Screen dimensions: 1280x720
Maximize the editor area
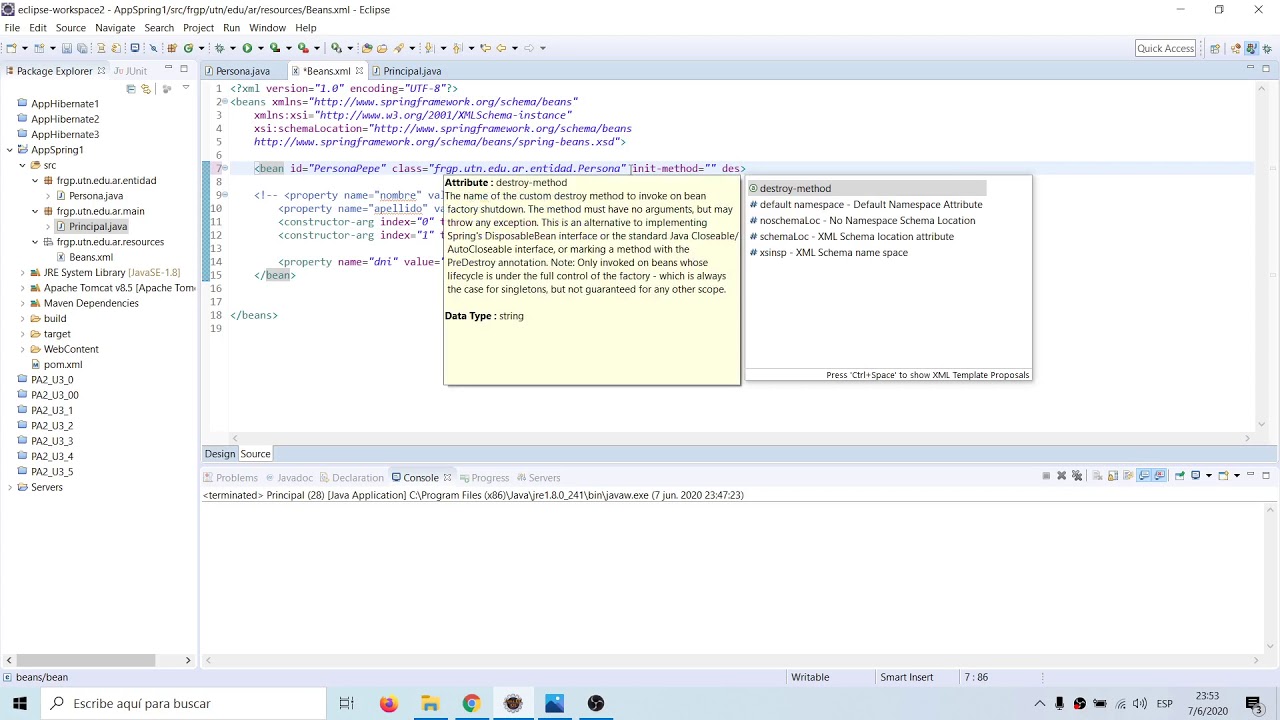pyautogui.click(x=1266, y=68)
